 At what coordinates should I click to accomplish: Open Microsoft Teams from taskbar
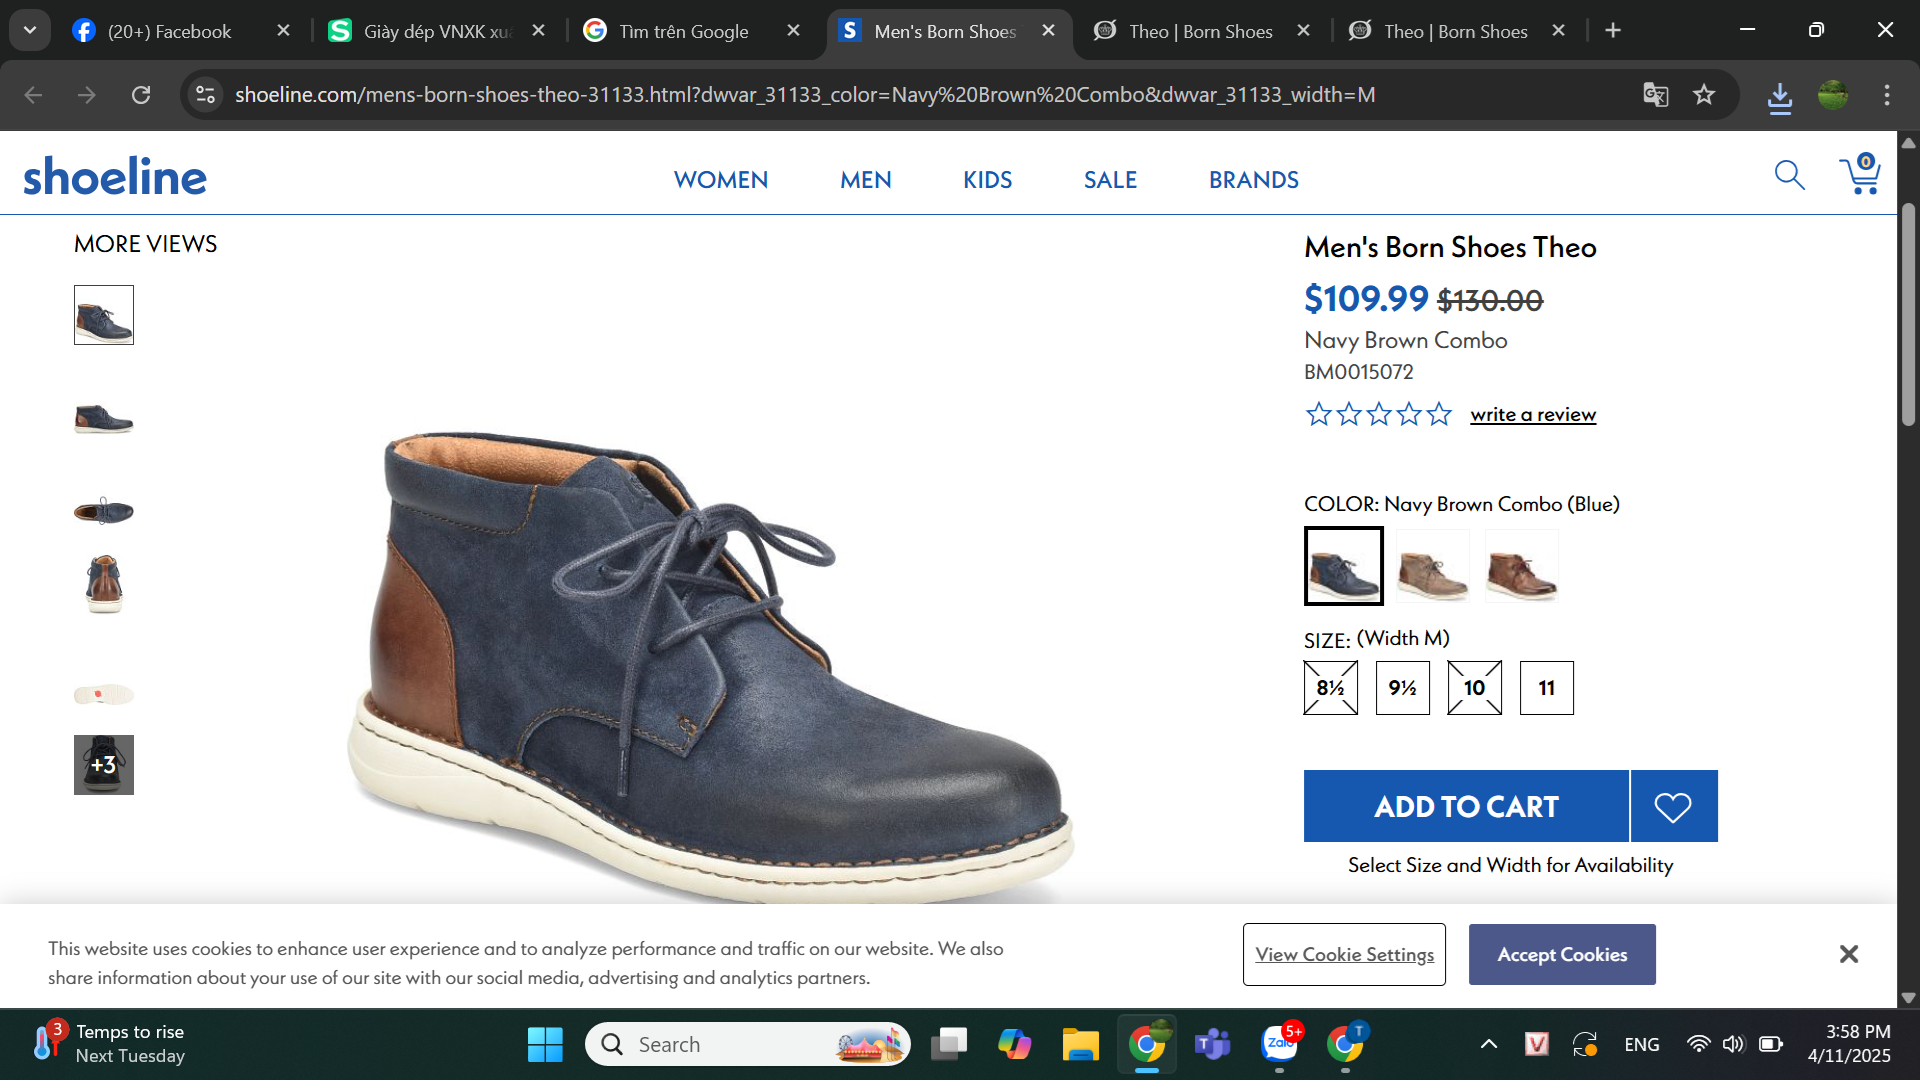point(1212,1045)
